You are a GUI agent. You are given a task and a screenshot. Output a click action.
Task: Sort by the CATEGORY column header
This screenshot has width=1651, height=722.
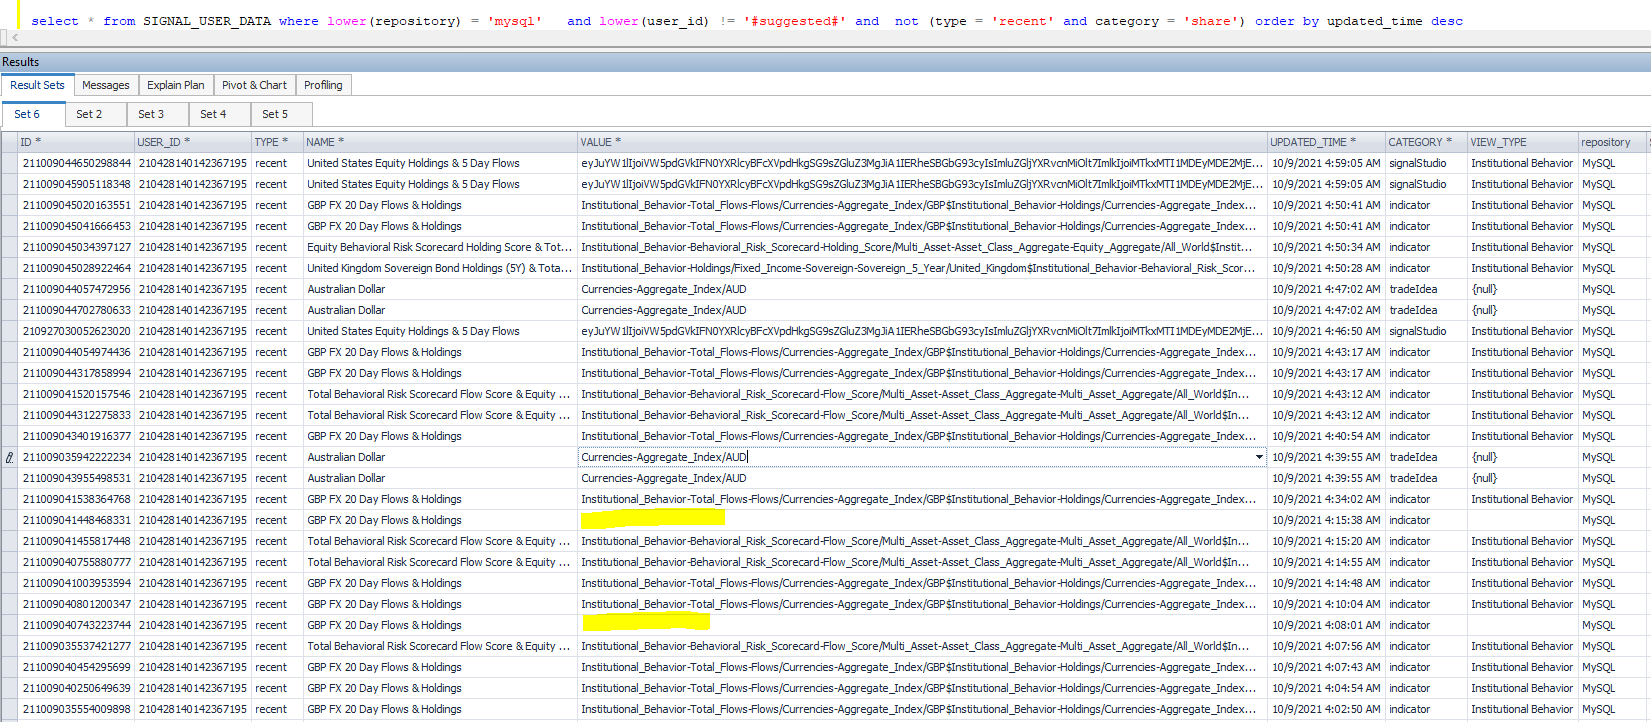[1426, 142]
